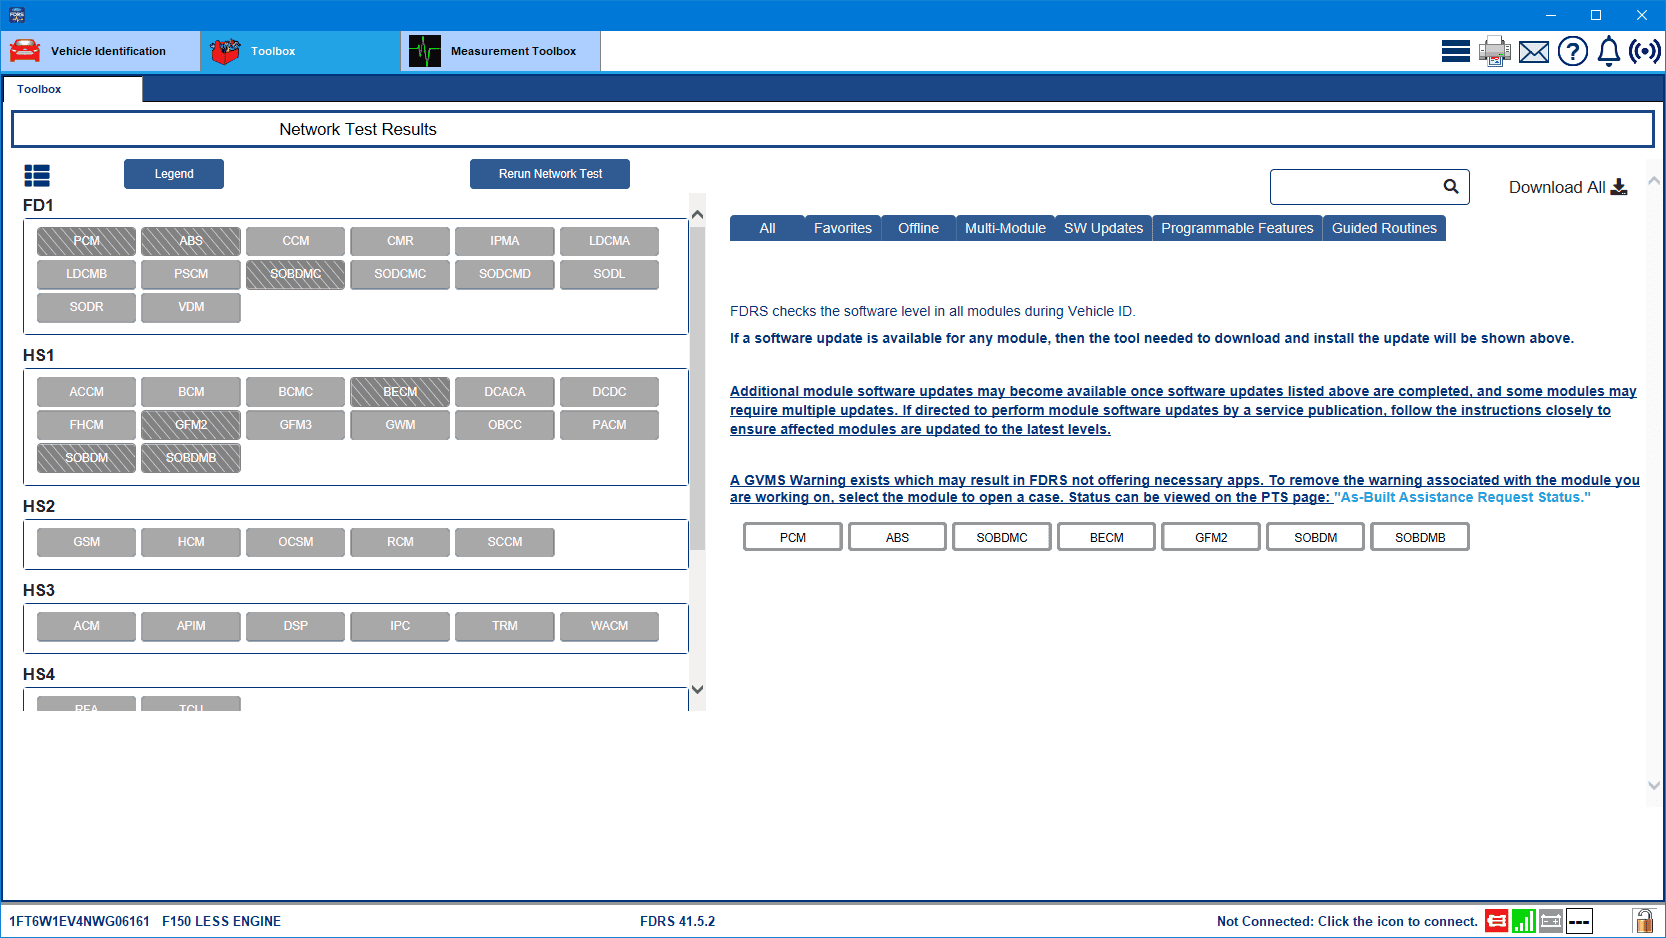
Task: Click the wireless broadcast signal icon
Action: tap(1644, 51)
